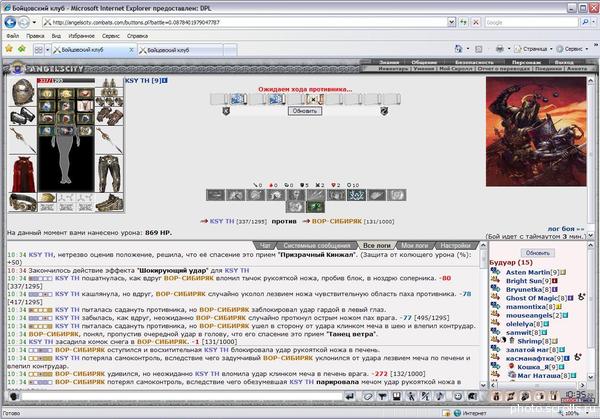Switch to the Системные сообщения tab
The height and width of the screenshot is (419, 600).
click(316, 246)
